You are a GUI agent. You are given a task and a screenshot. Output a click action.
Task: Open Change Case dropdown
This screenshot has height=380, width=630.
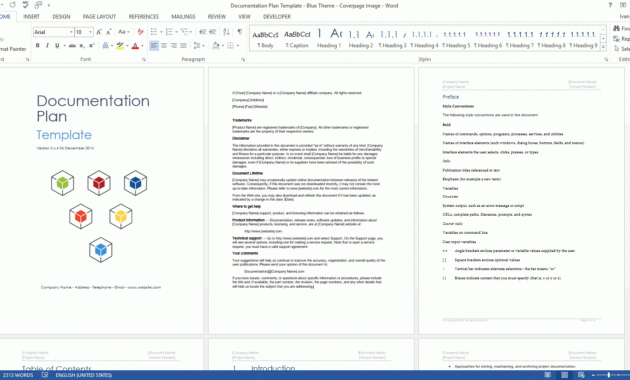(124, 32)
